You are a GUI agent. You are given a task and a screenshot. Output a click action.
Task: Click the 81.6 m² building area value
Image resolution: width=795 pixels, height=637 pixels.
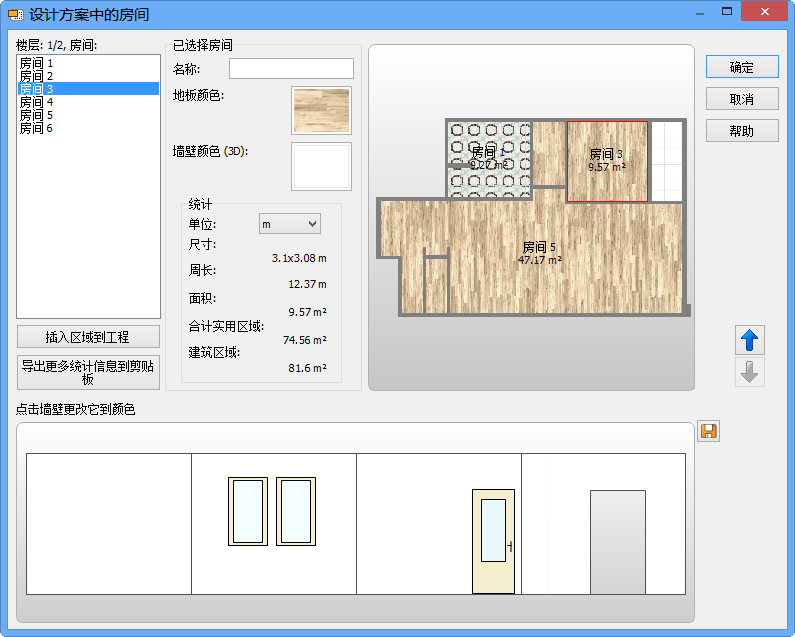click(x=307, y=368)
